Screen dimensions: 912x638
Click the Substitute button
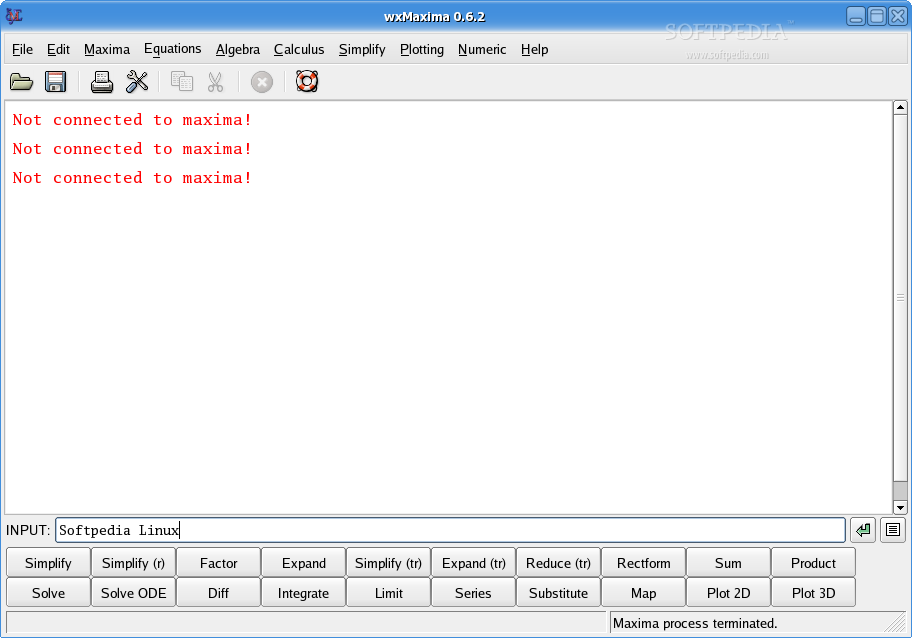tap(558, 593)
